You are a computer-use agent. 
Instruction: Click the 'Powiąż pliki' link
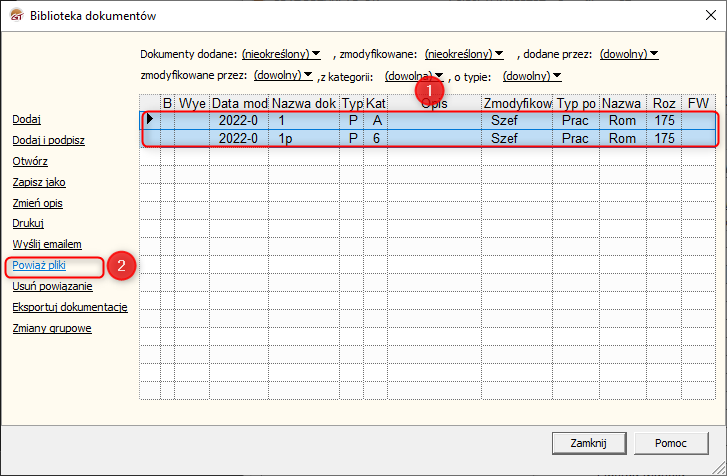(39, 265)
